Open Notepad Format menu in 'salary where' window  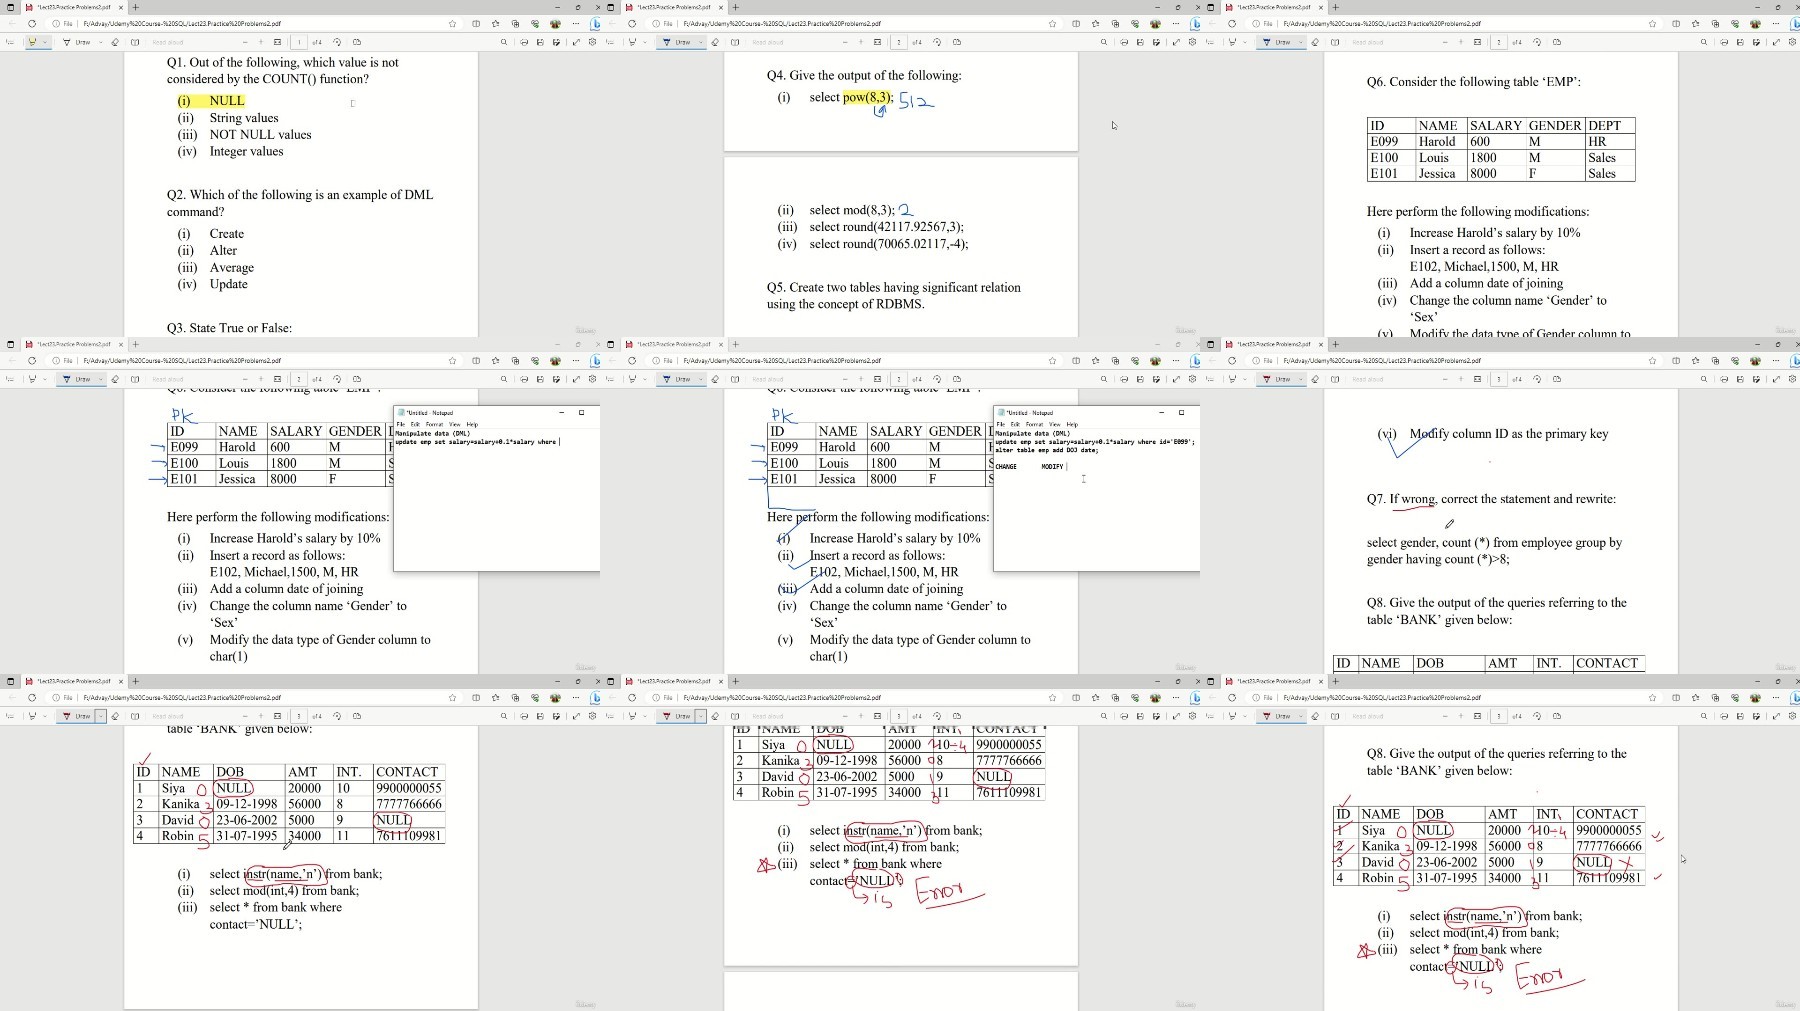coord(434,424)
